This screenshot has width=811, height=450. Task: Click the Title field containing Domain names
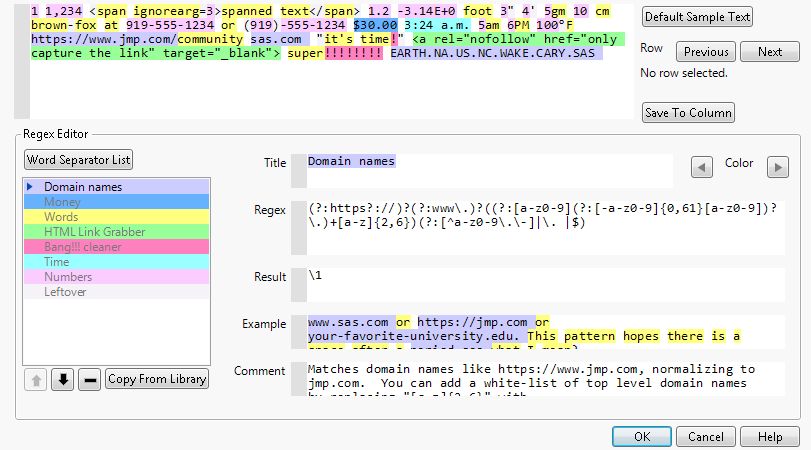click(490, 170)
